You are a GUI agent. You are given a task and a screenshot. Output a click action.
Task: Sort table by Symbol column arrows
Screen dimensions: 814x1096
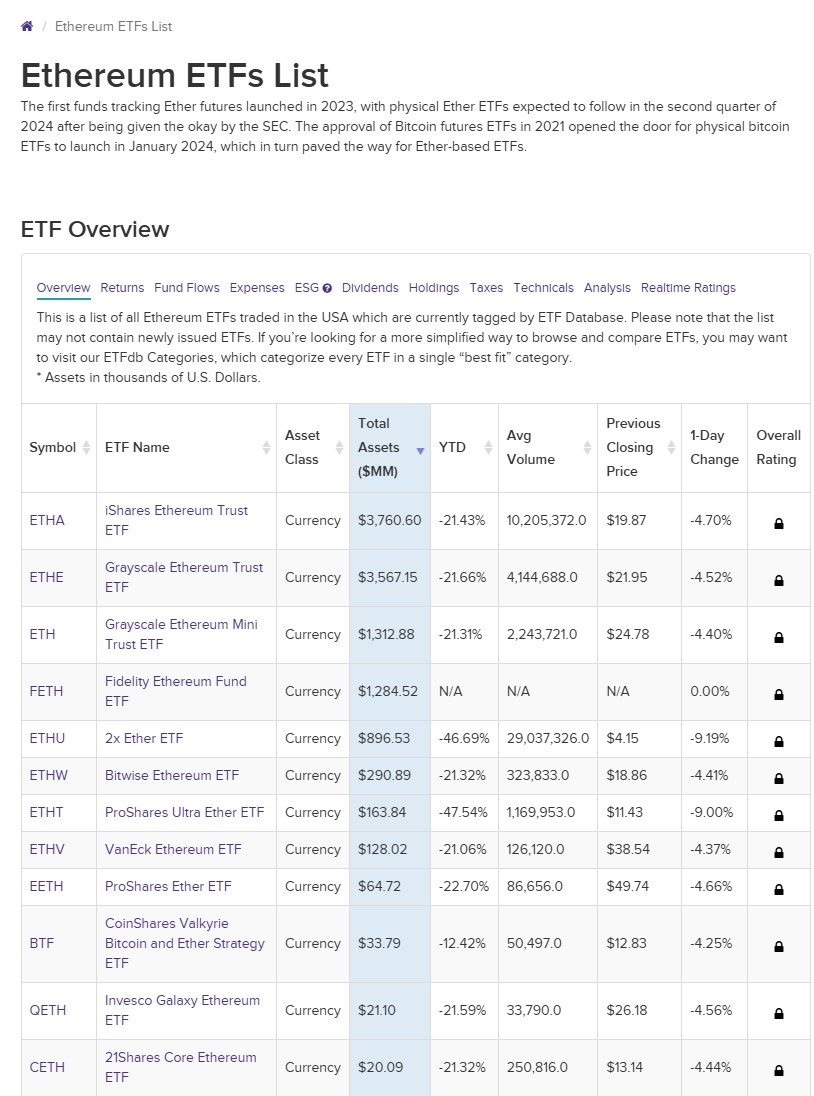click(86, 448)
